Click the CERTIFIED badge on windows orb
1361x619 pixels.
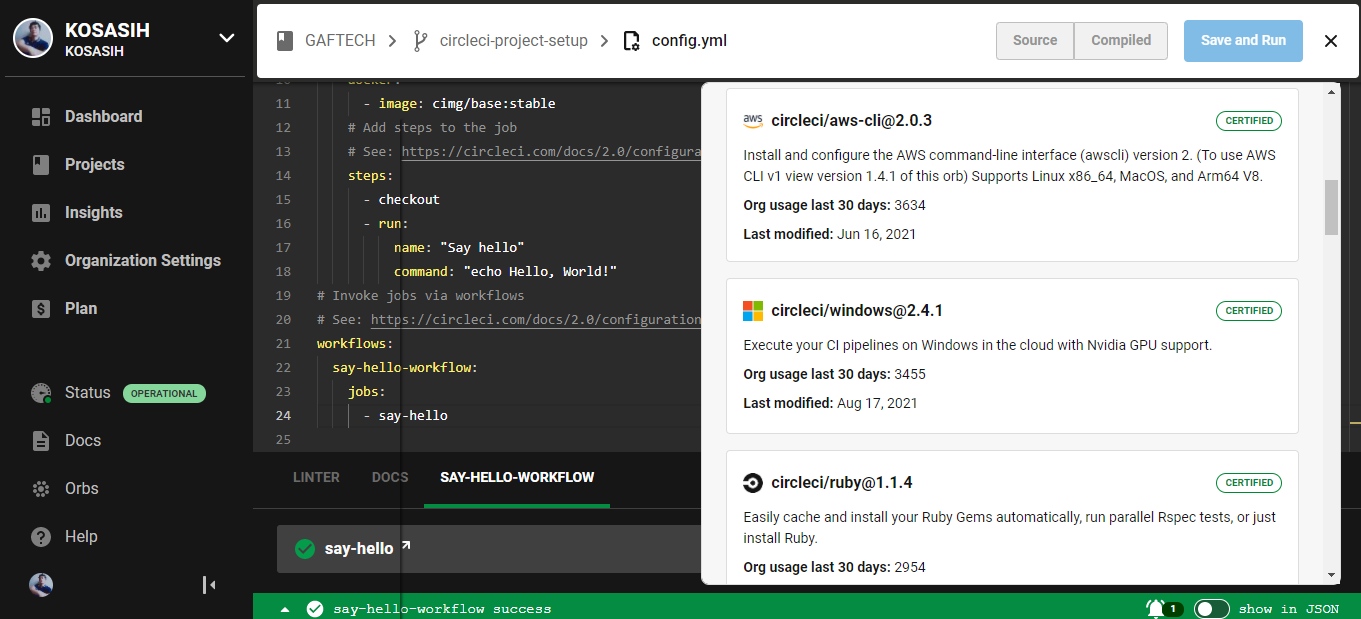pyautogui.click(x=1249, y=311)
